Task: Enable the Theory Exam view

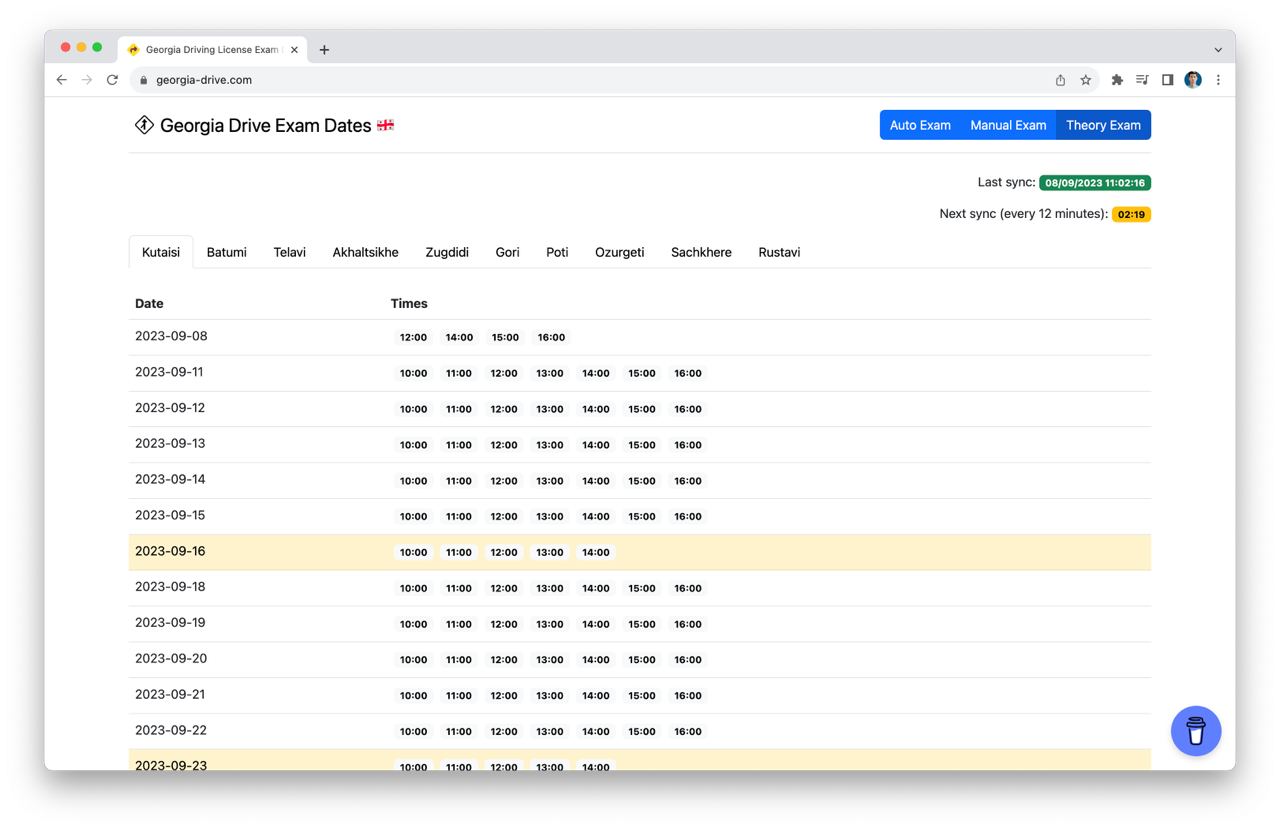Action: (1103, 125)
